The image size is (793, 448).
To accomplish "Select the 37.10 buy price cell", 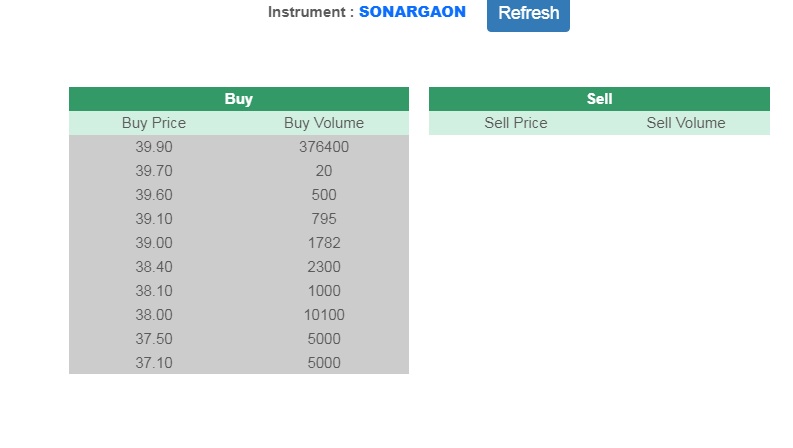I will 154,363.
